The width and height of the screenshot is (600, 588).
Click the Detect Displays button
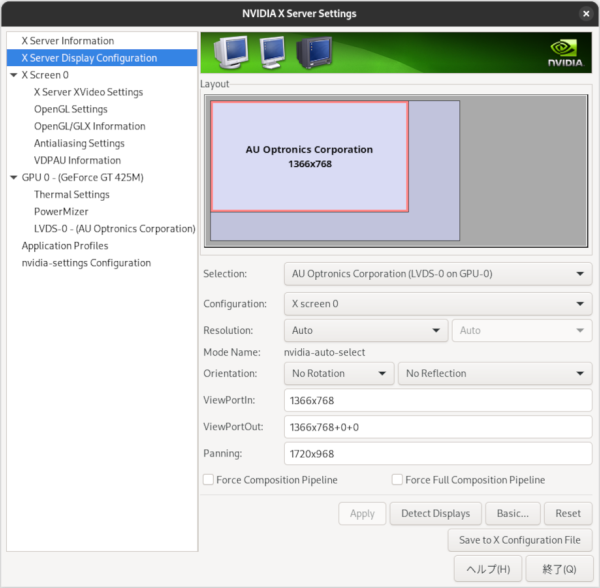(x=435, y=514)
